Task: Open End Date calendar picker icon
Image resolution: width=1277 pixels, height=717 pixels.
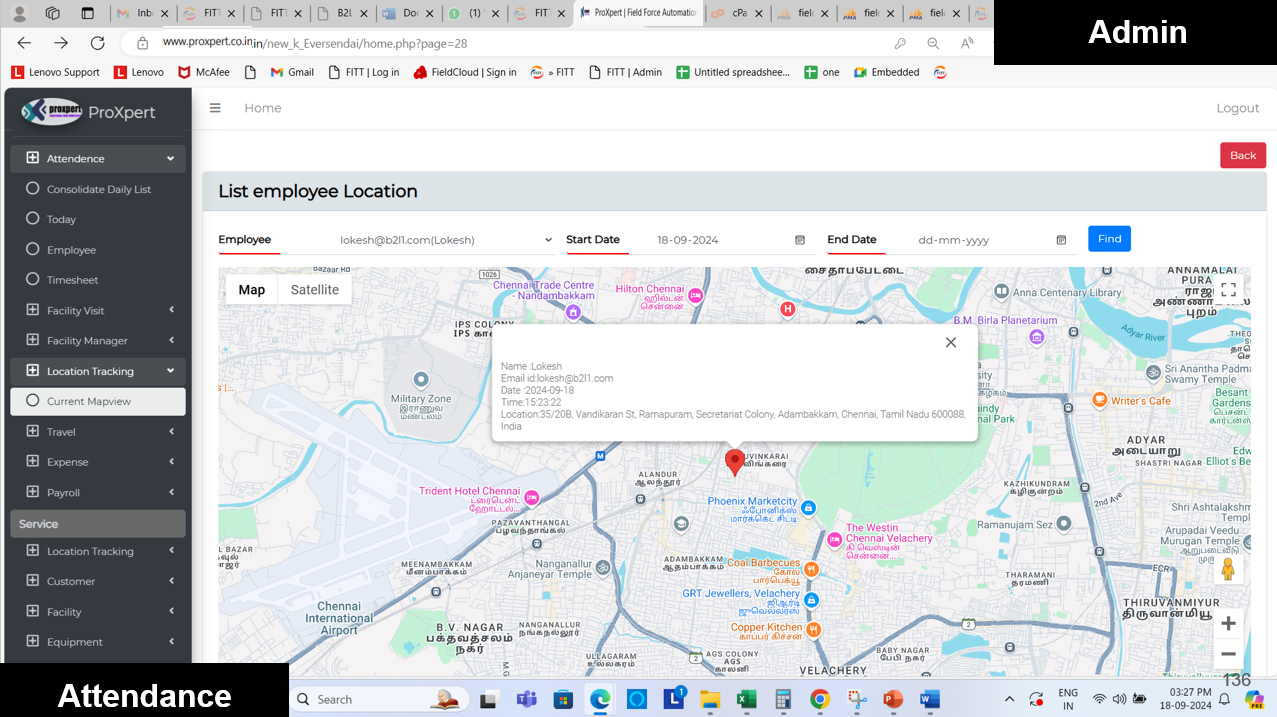Action: (x=1061, y=240)
